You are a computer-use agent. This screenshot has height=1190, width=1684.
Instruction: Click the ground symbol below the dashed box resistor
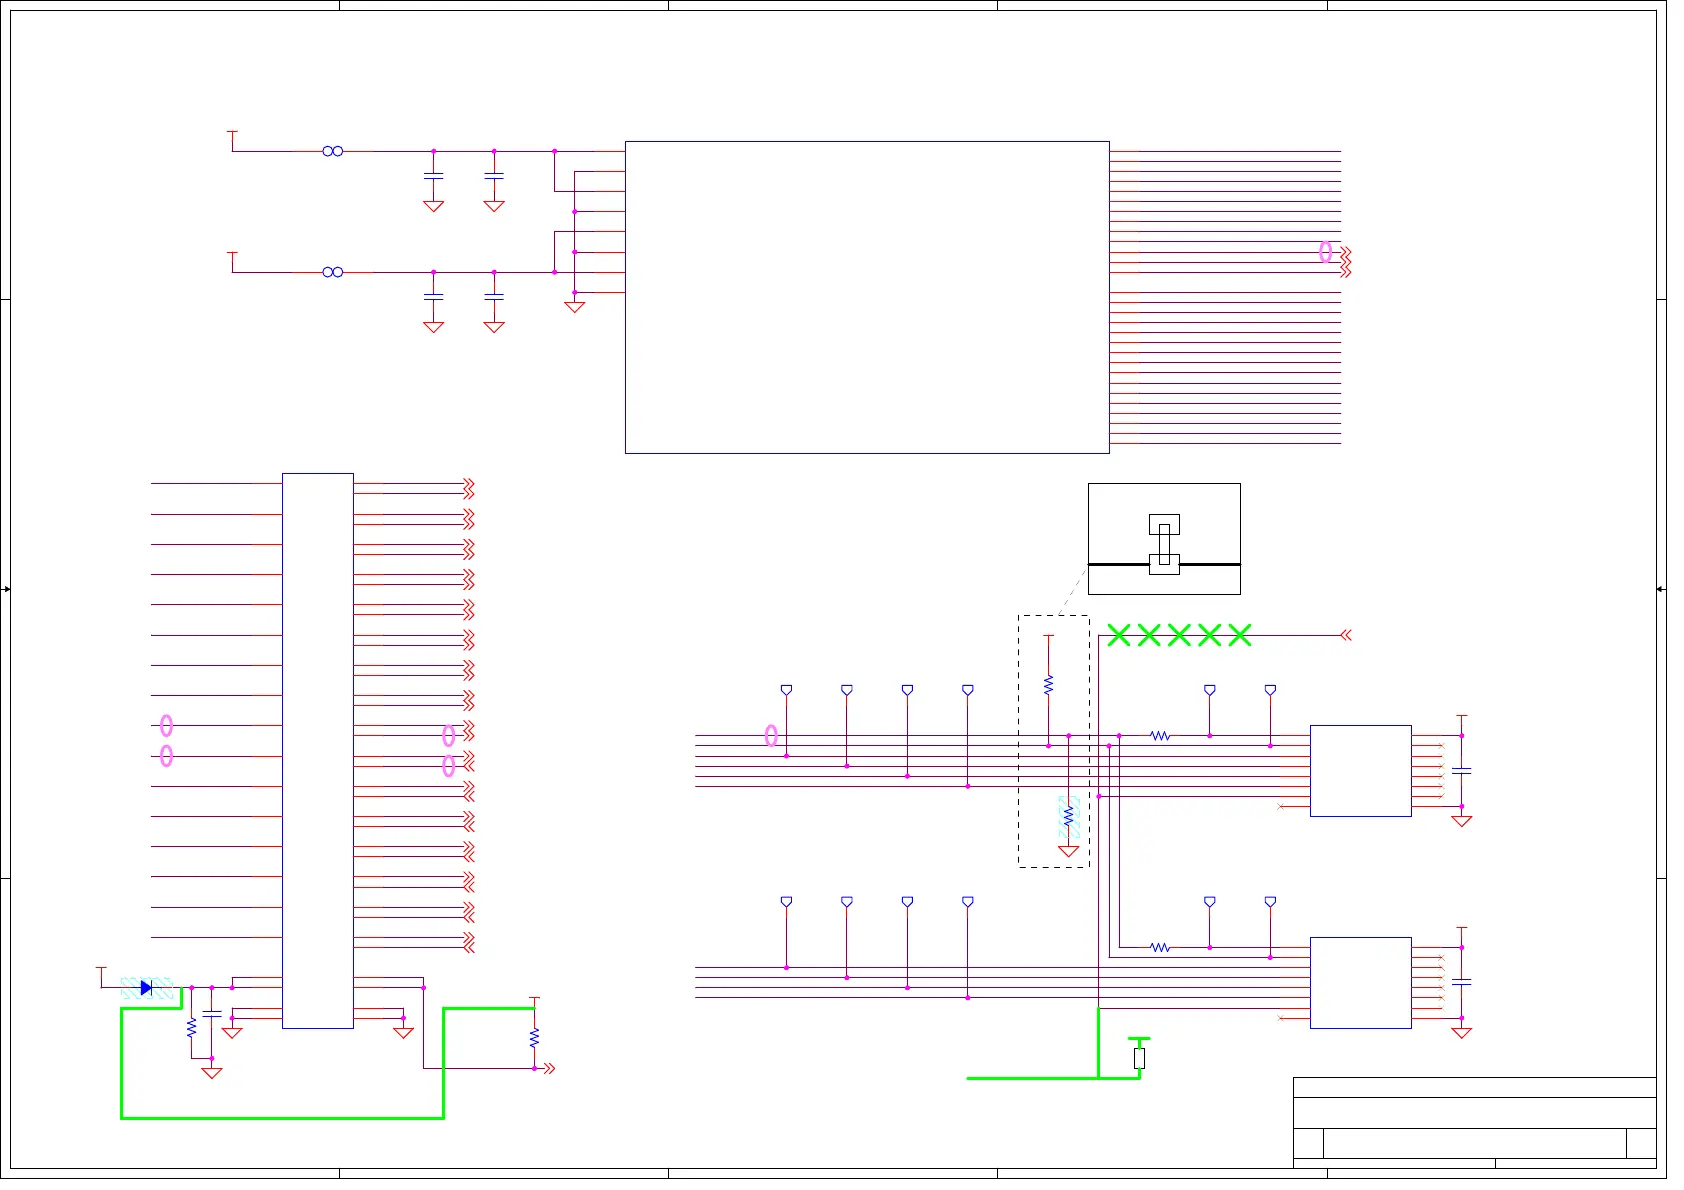[1068, 852]
